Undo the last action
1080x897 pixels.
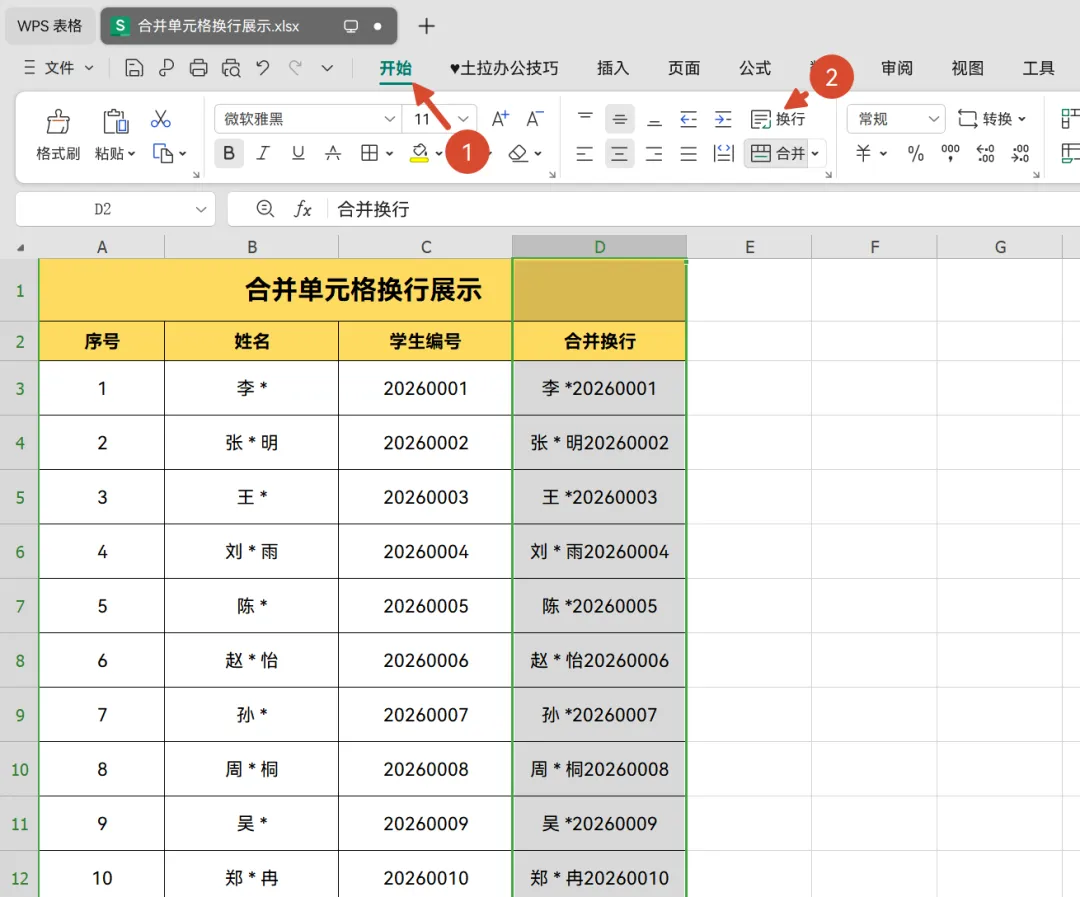[x=262, y=68]
